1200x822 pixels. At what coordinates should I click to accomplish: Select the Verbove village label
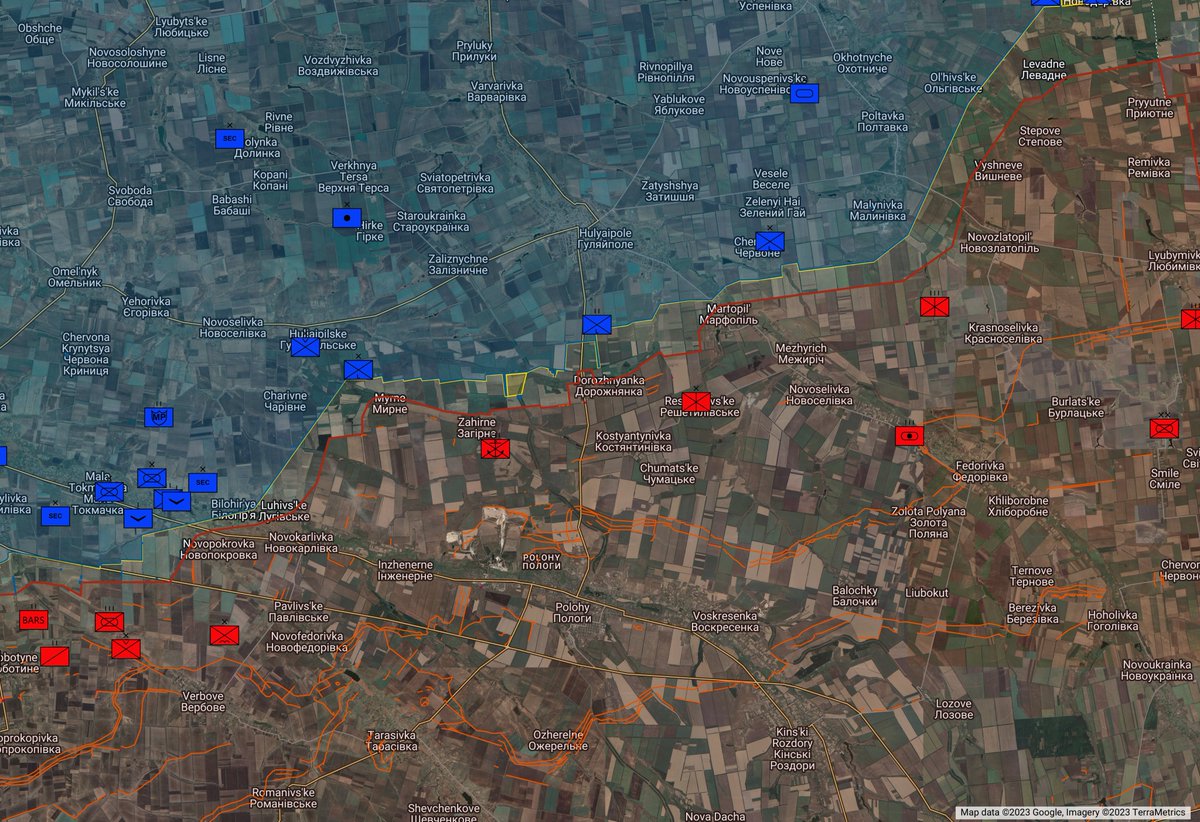coord(203,702)
